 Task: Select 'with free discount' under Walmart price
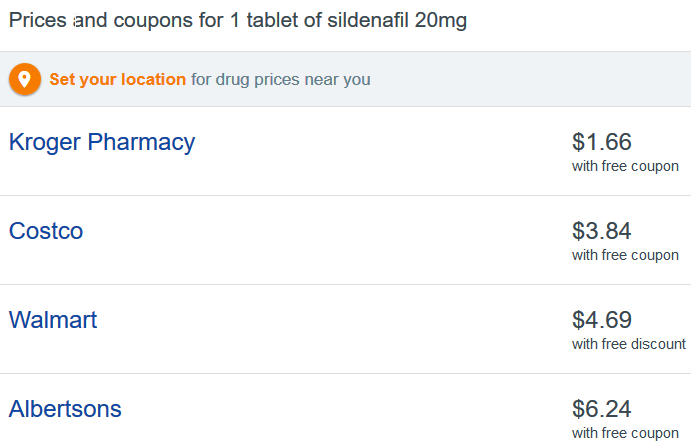click(628, 344)
